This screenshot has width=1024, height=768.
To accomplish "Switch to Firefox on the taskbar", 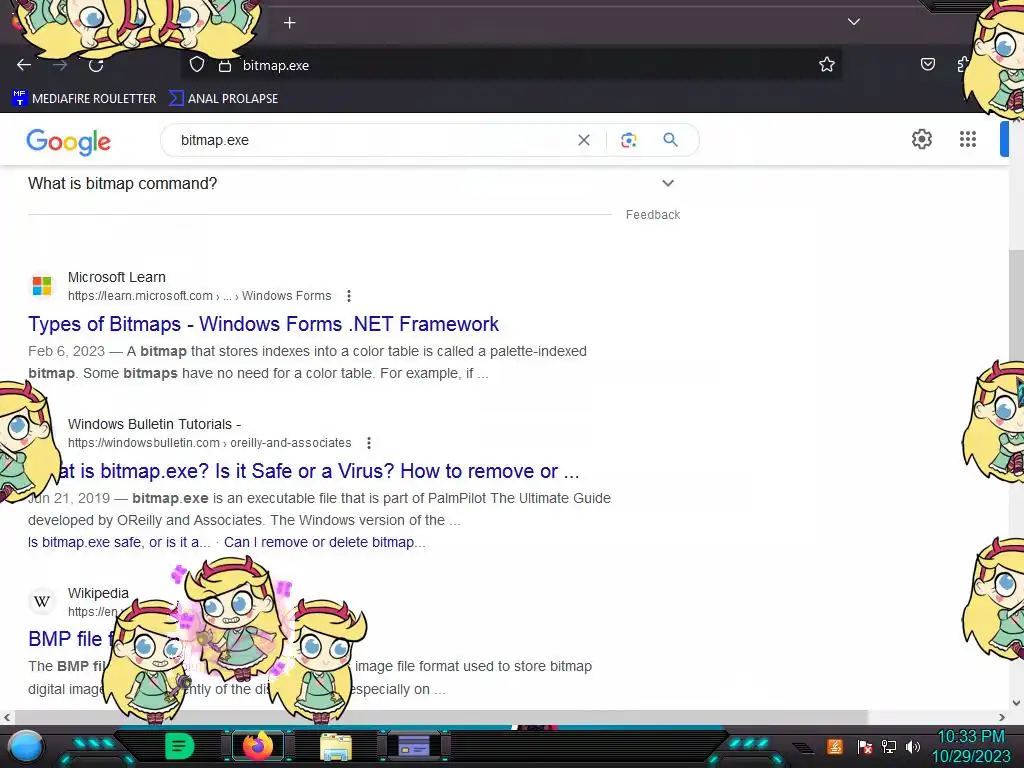I will pos(258,746).
